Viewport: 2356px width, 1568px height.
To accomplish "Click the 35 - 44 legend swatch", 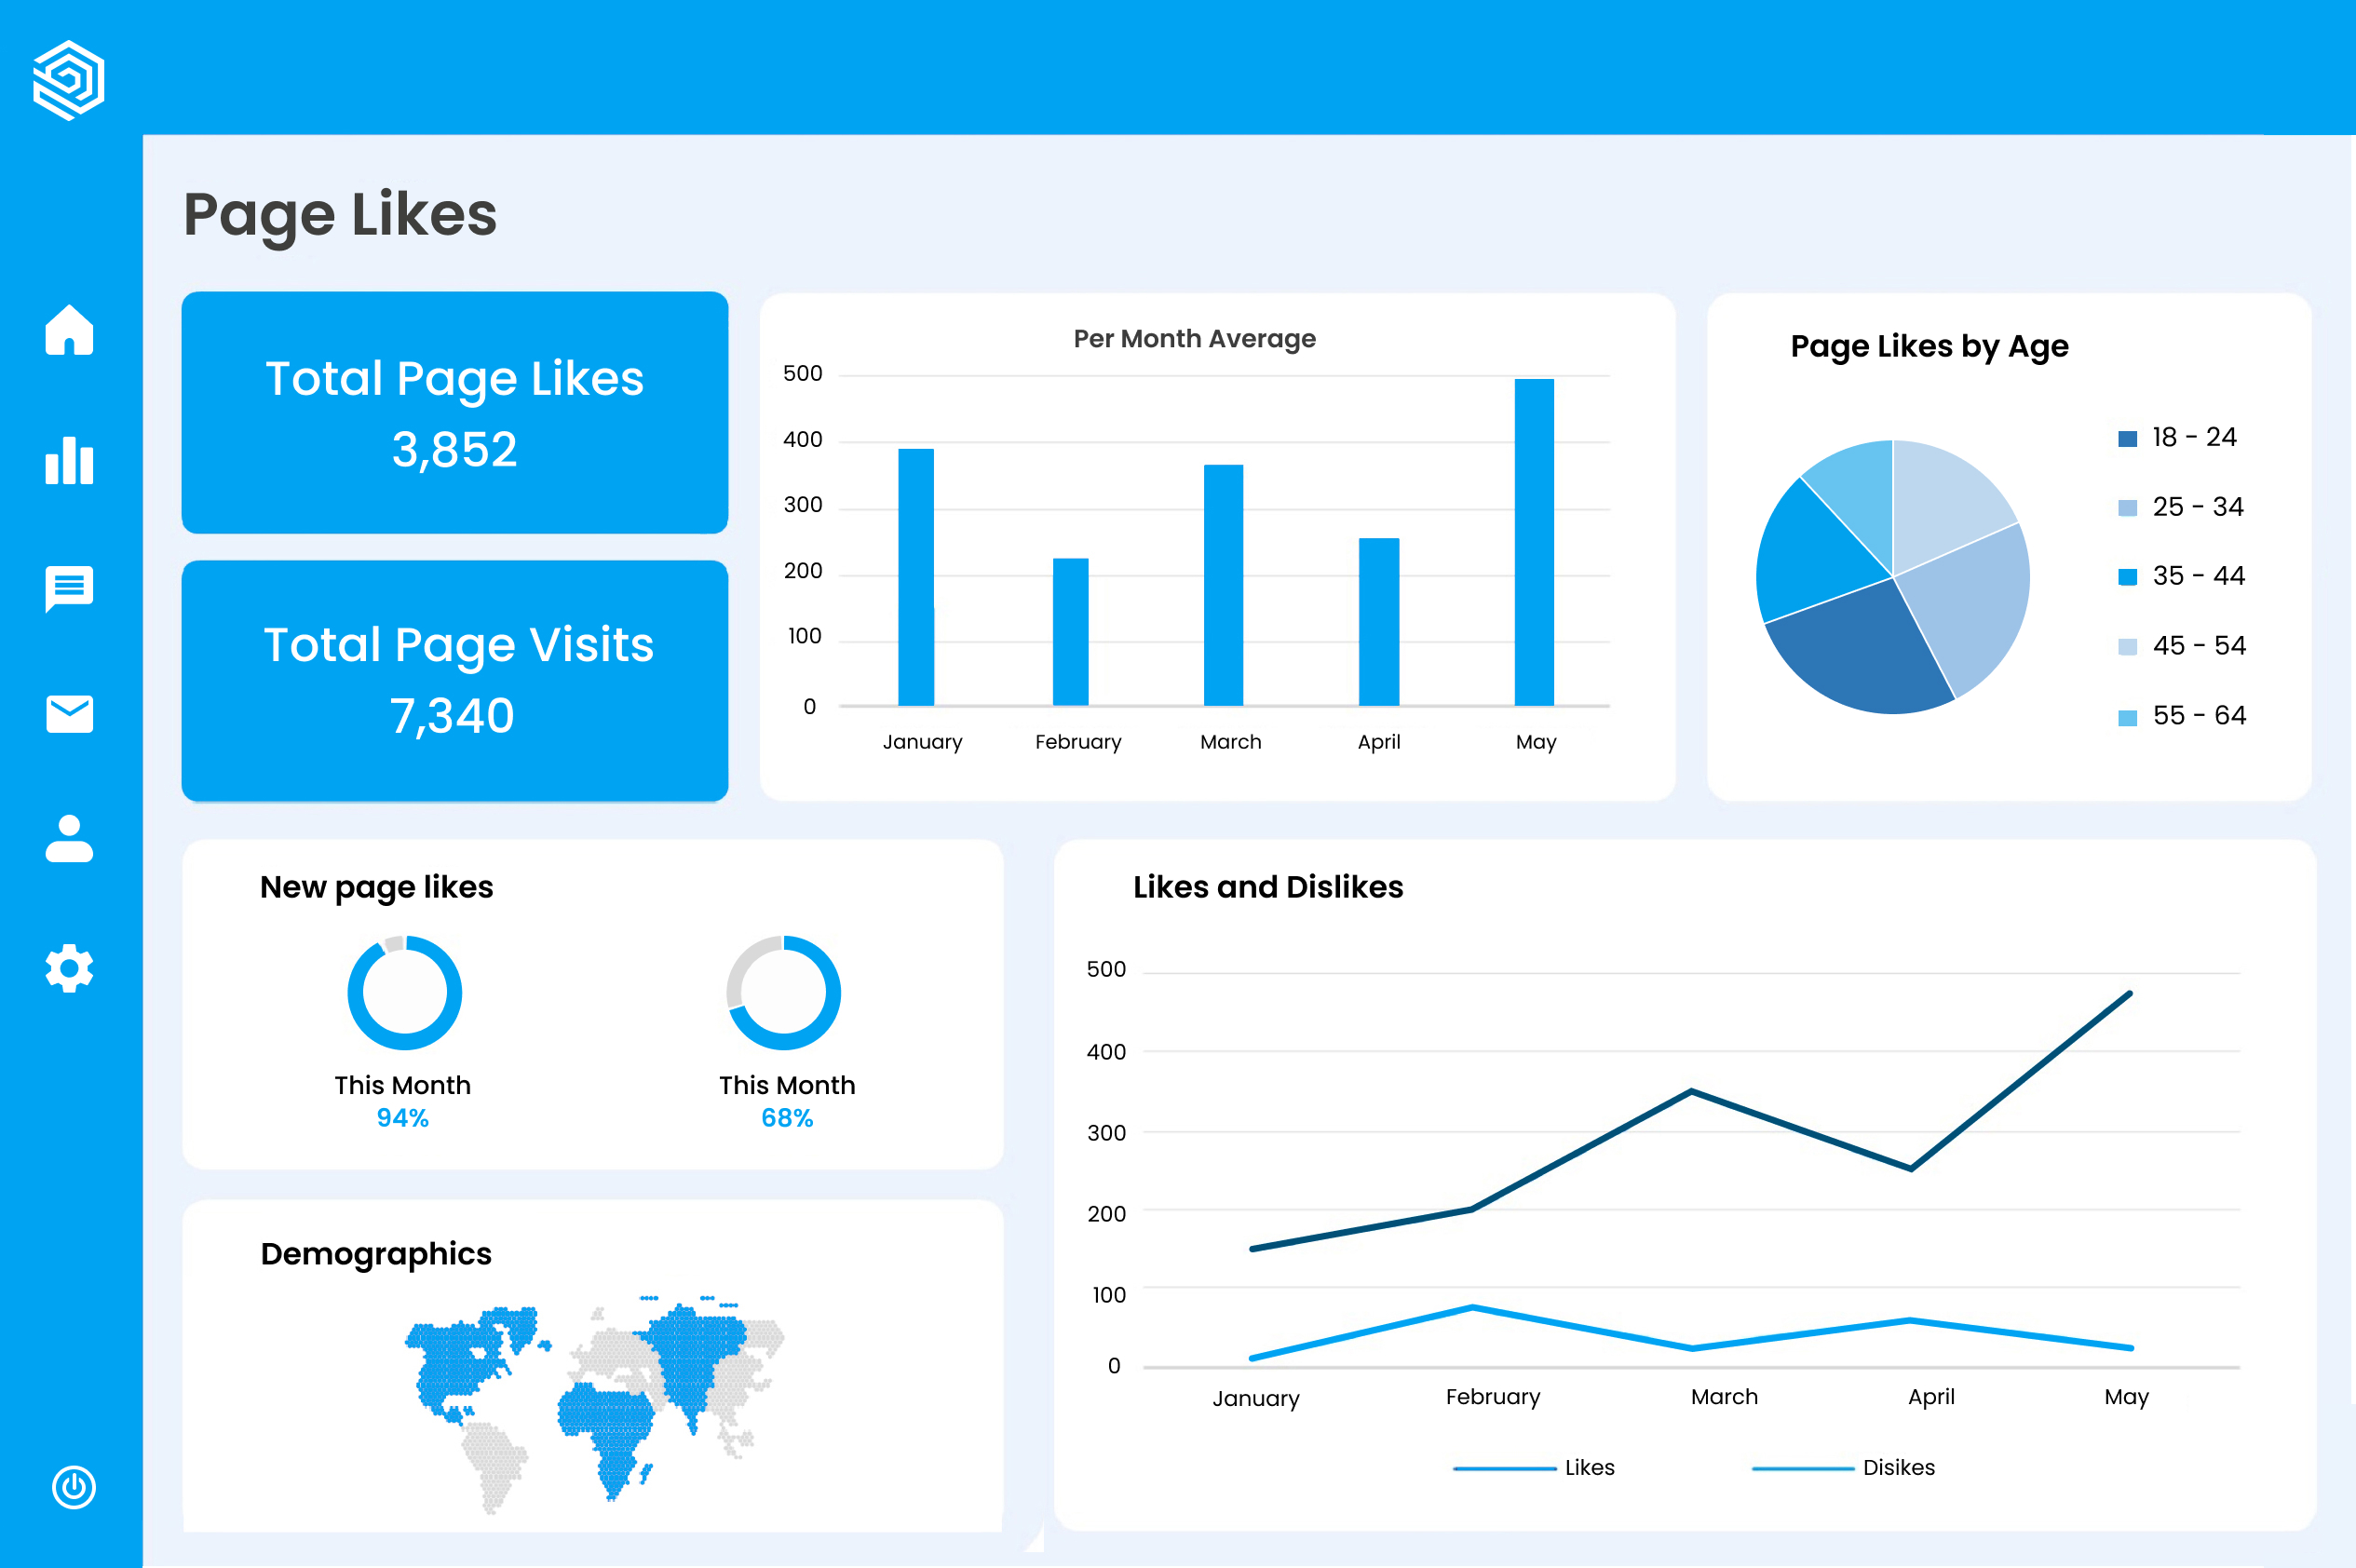I will tap(2127, 576).
